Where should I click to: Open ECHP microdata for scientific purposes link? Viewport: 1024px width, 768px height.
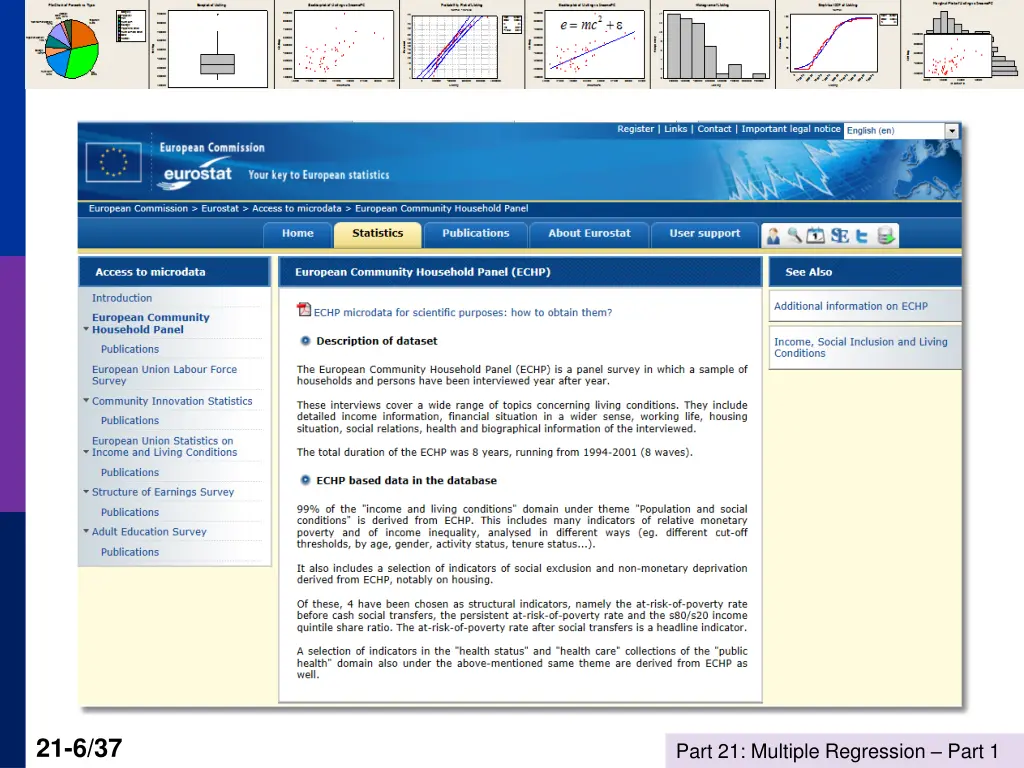(463, 313)
